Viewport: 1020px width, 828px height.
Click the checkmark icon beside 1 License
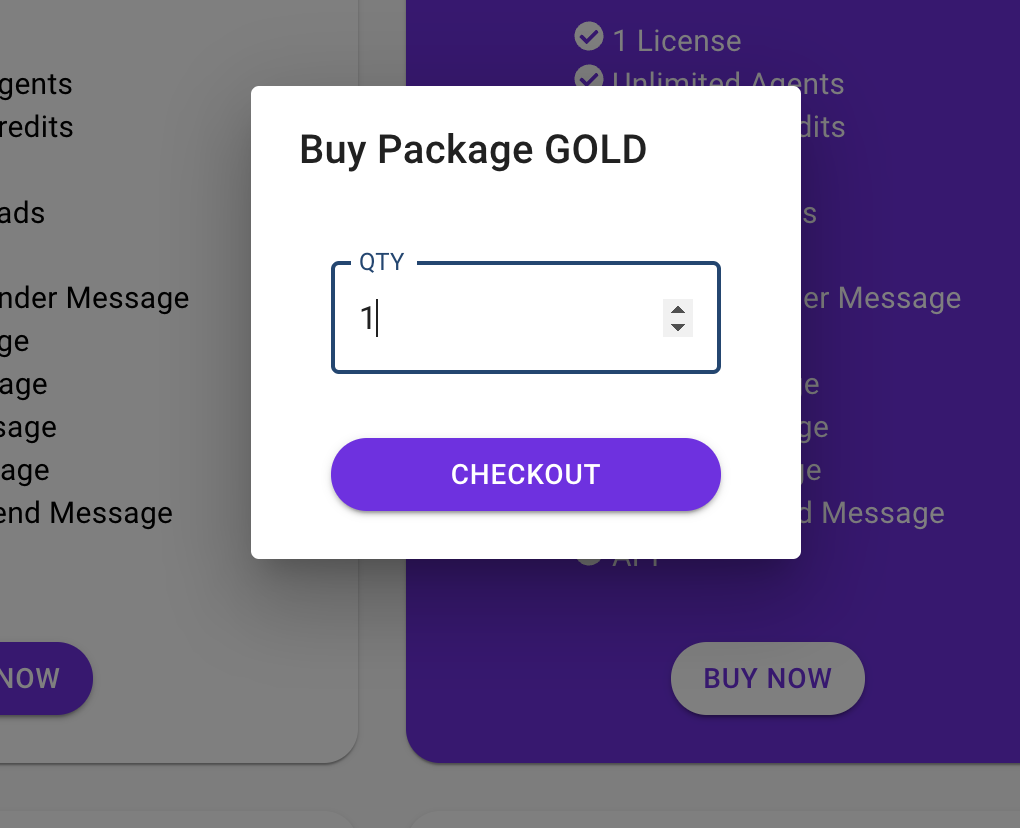[589, 37]
